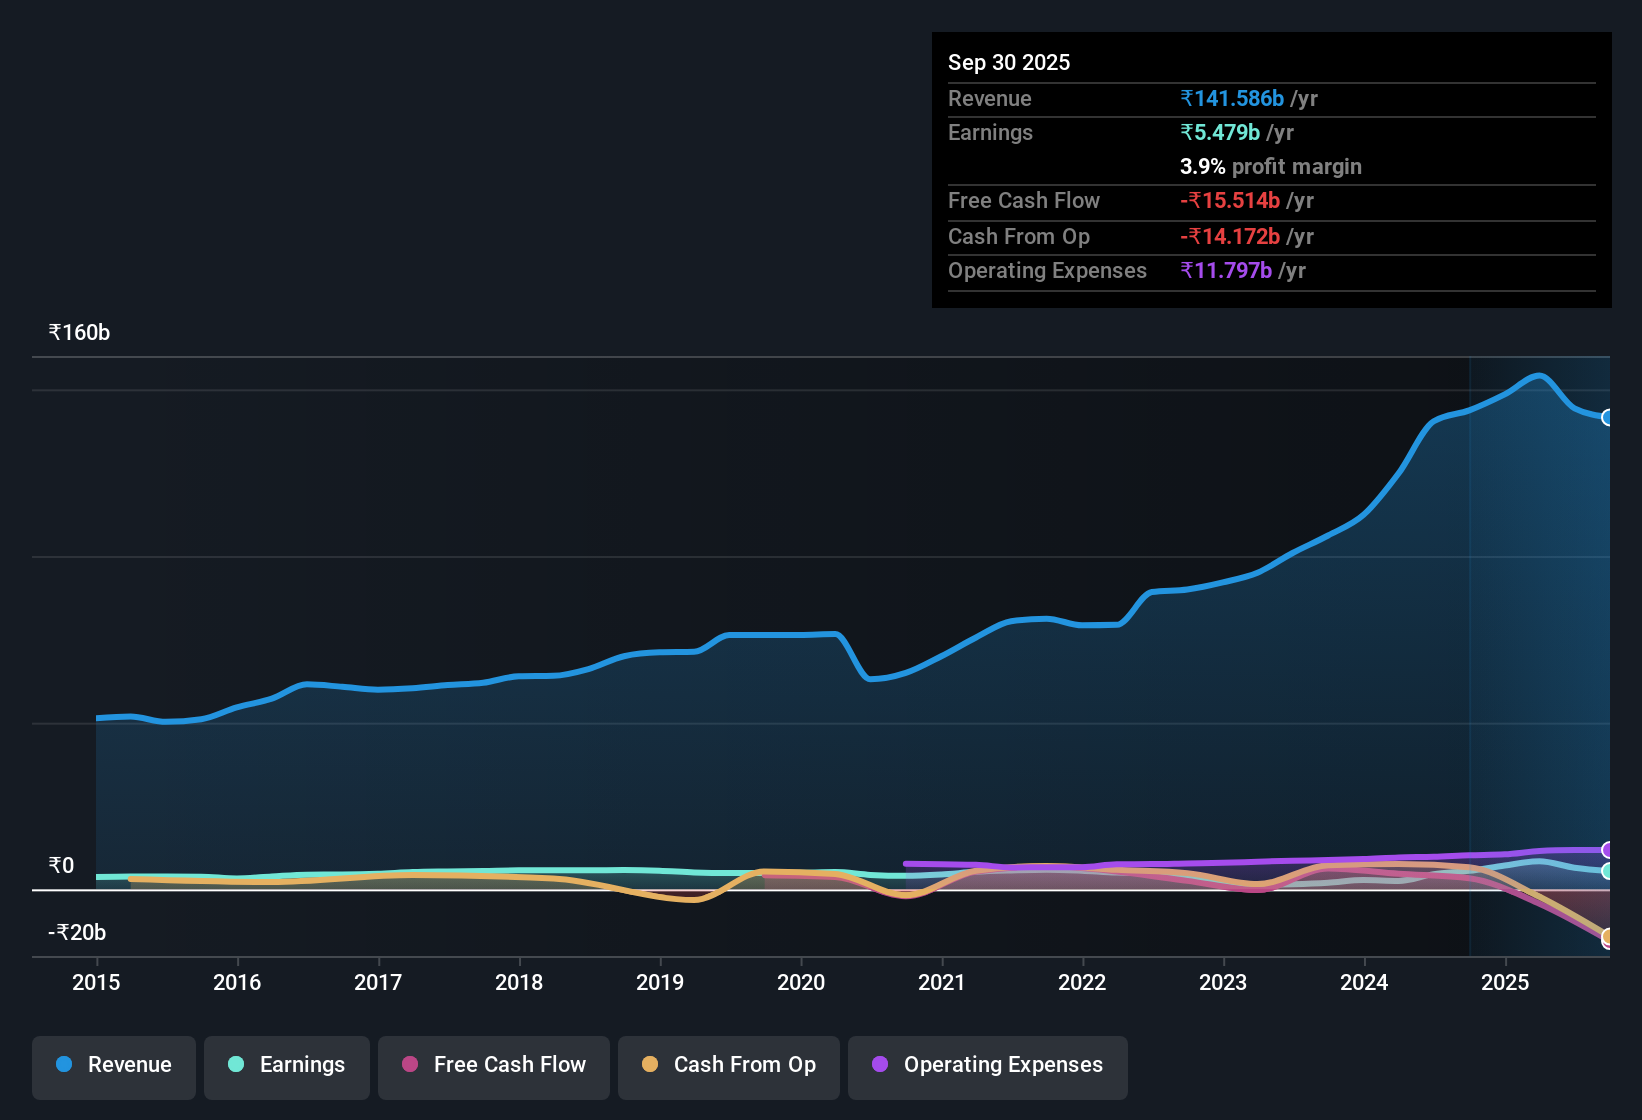This screenshot has width=1642, height=1120.
Task: Click the 3.9% profit margin text
Action: [1270, 167]
